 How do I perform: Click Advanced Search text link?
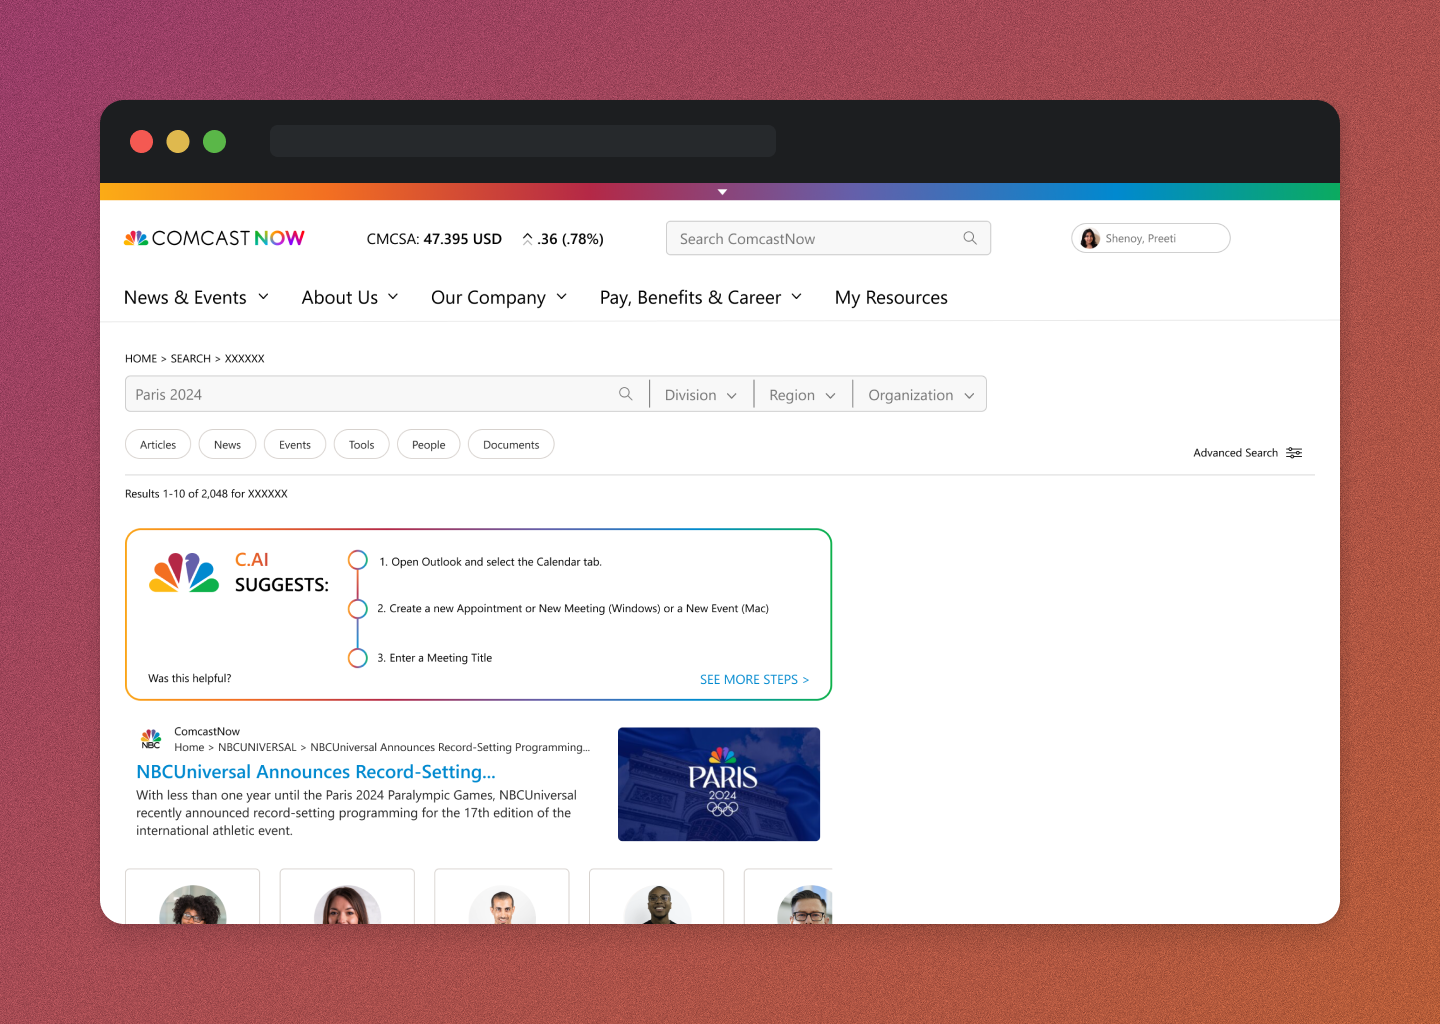tap(1235, 453)
